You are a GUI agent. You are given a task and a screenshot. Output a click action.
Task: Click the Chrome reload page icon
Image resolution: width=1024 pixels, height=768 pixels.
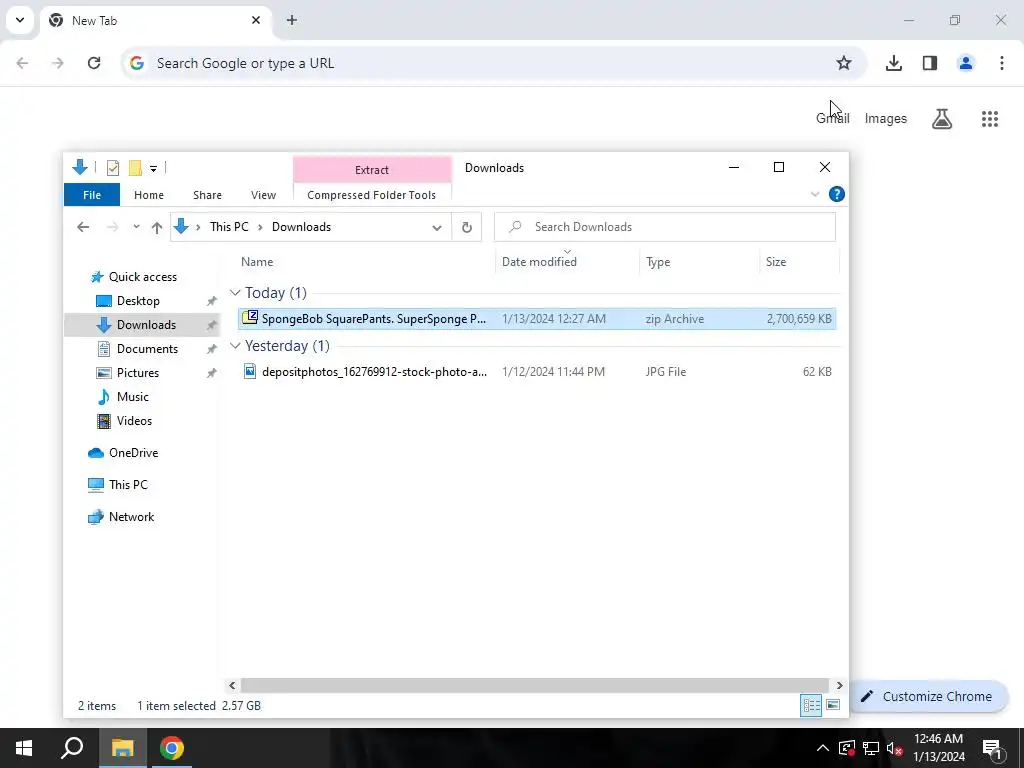click(94, 63)
